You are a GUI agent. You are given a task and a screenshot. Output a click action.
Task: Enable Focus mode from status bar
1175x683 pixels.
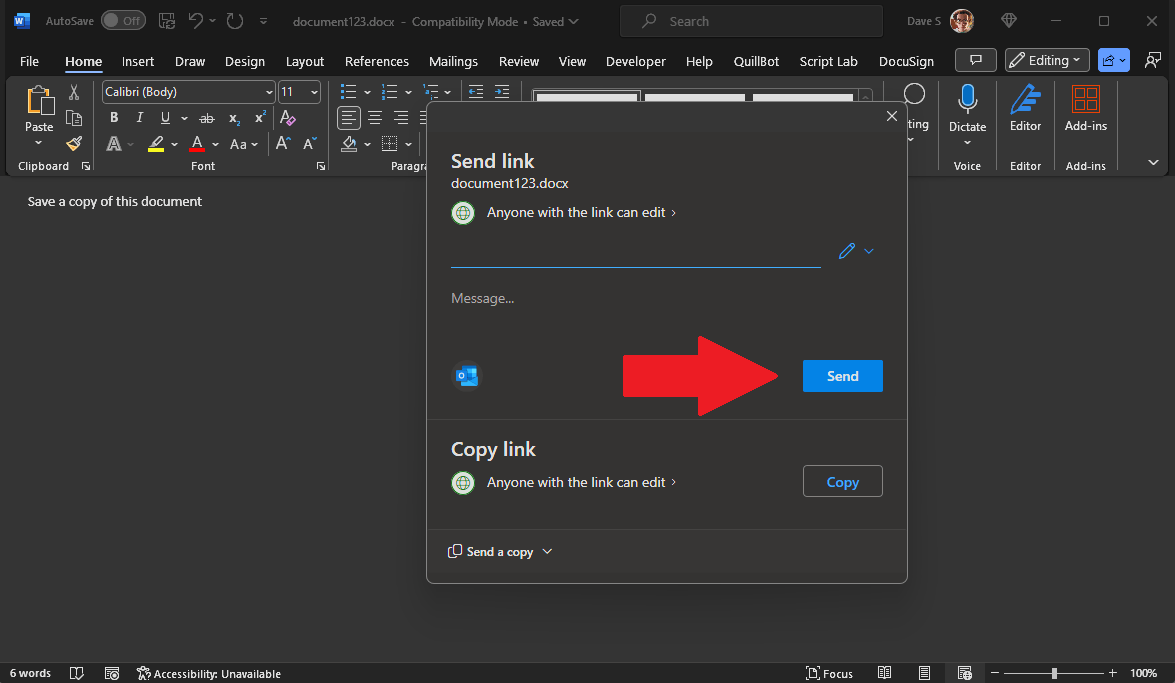point(829,673)
